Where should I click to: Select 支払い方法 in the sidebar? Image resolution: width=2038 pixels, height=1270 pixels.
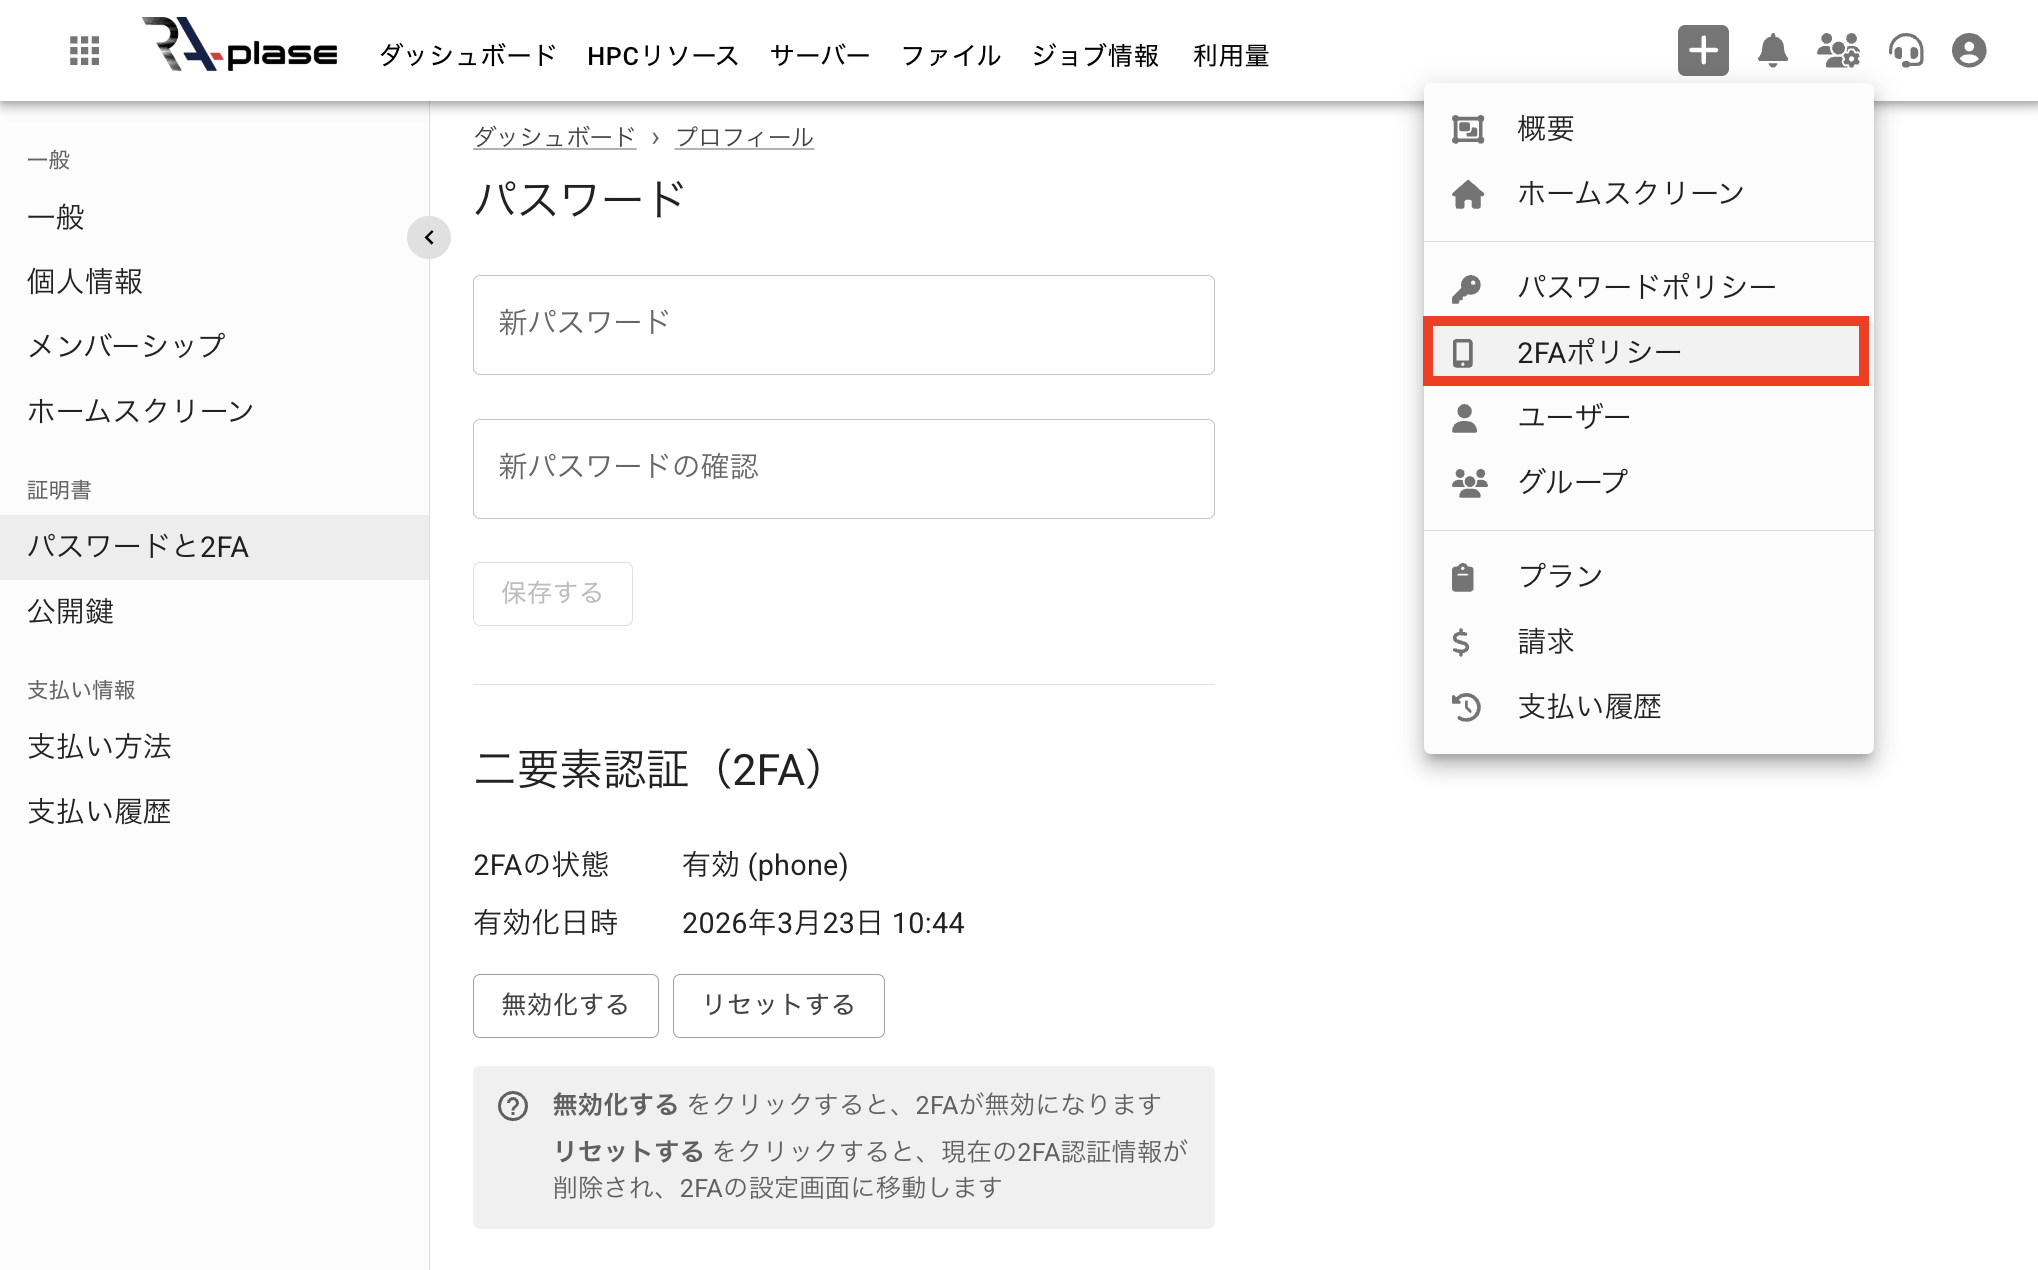coord(99,746)
